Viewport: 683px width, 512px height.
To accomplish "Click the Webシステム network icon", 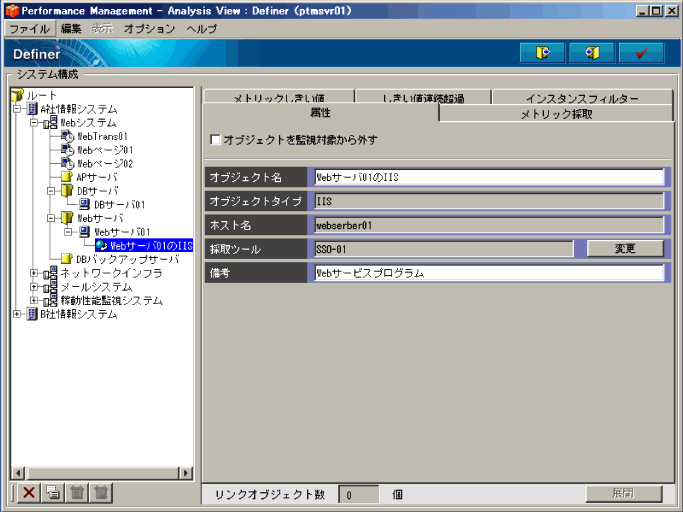I will click(x=50, y=122).
